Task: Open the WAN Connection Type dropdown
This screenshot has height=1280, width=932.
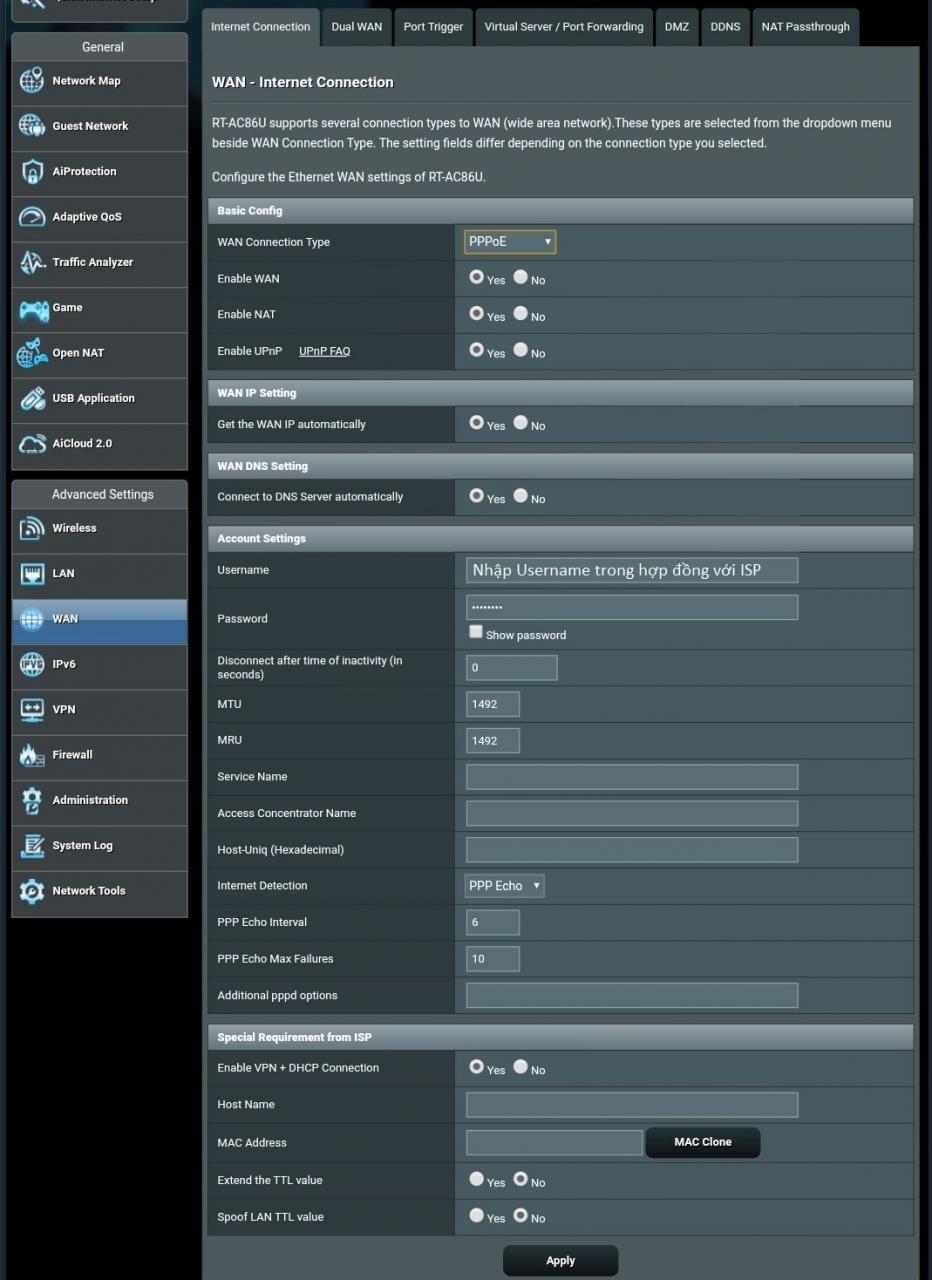Action: [x=510, y=242]
